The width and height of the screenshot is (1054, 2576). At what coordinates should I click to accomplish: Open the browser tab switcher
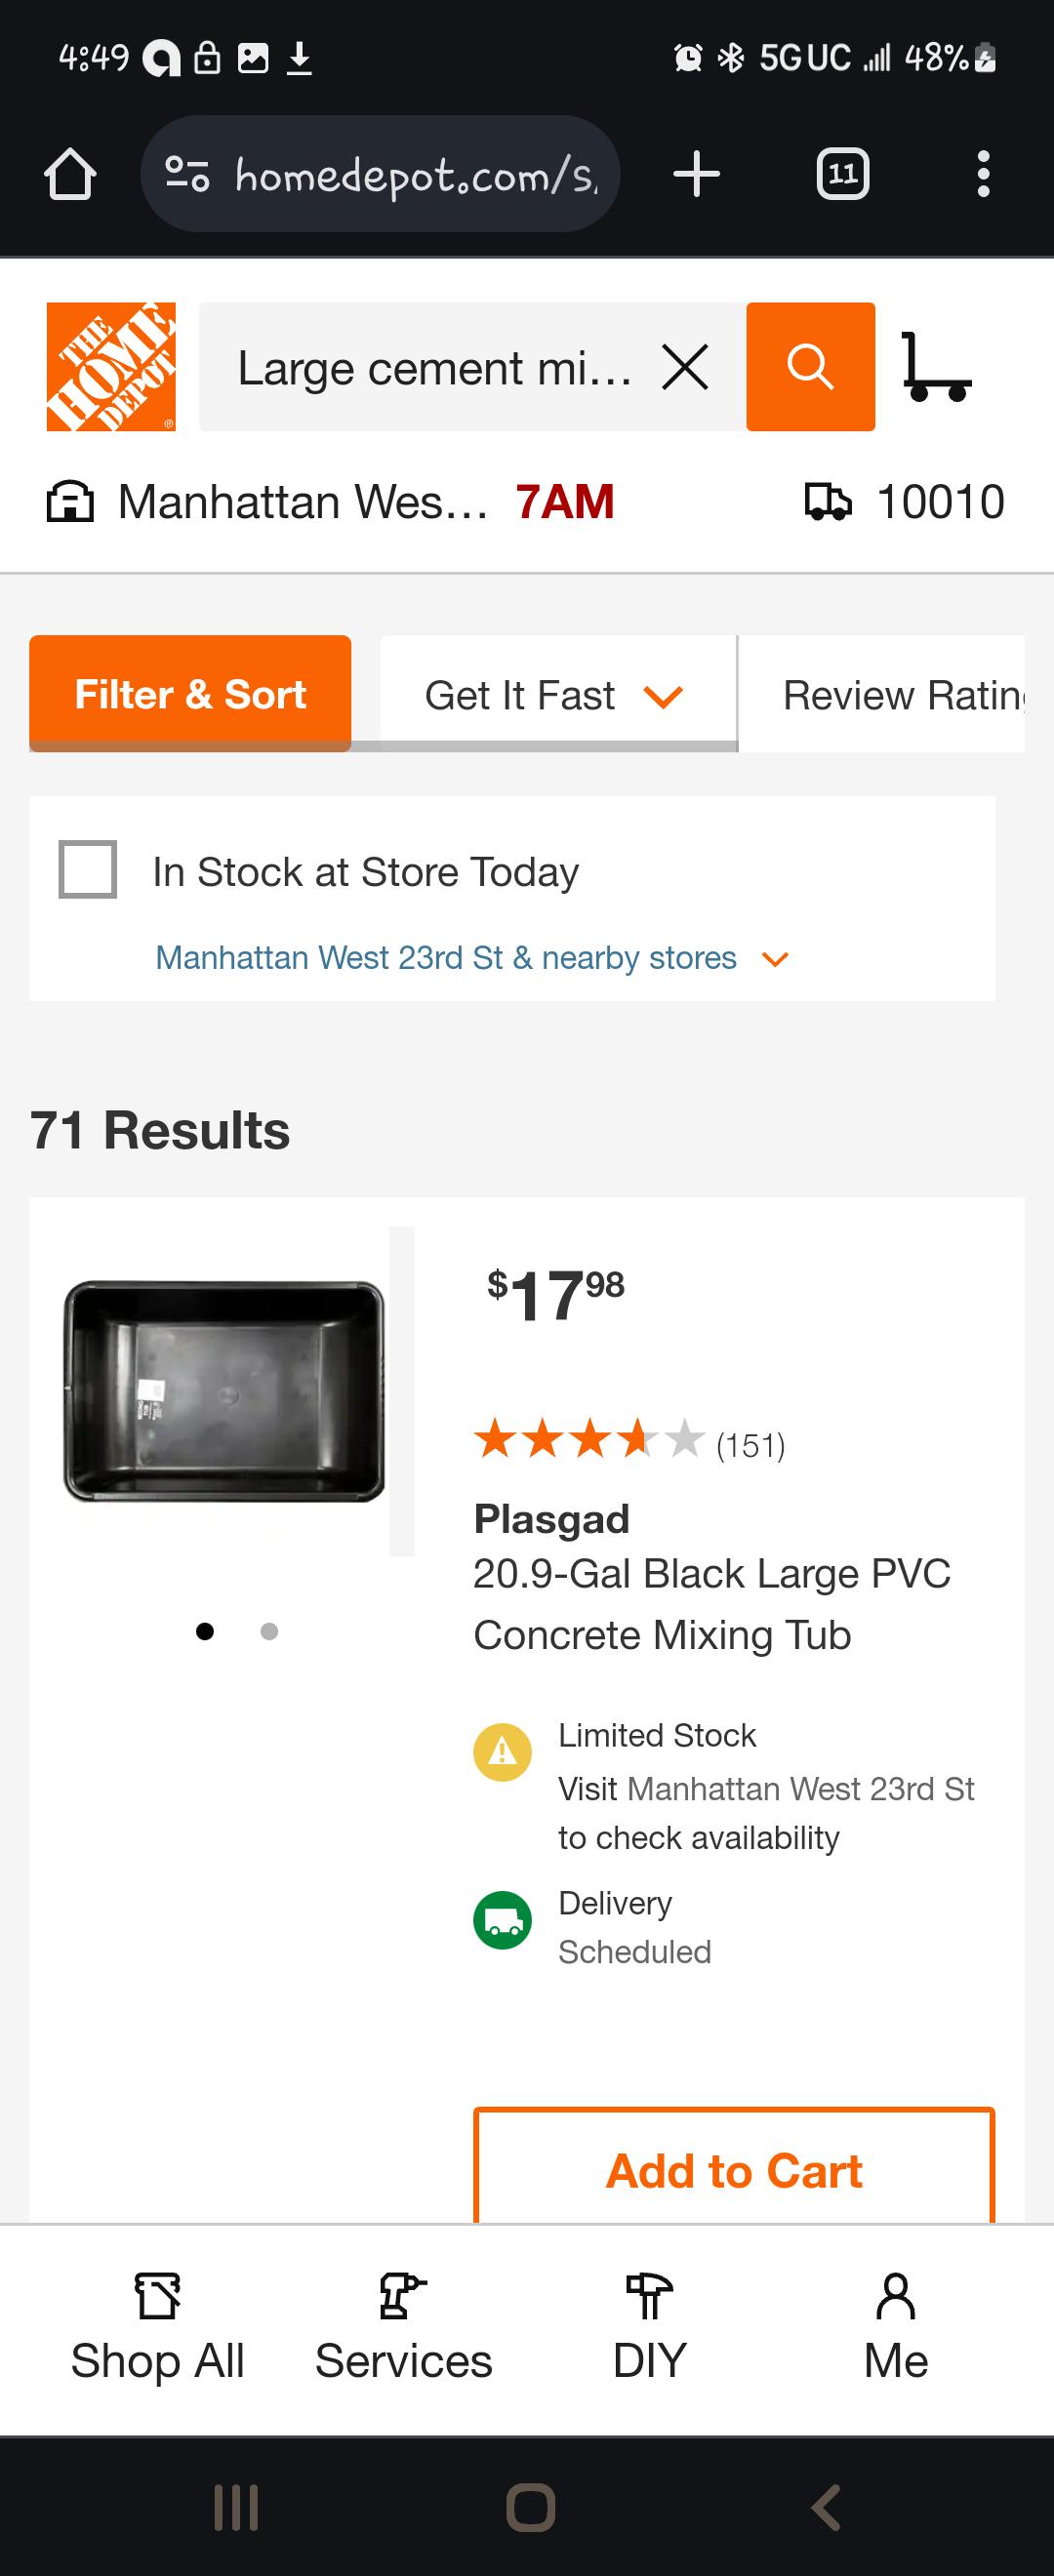pyautogui.click(x=842, y=175)
